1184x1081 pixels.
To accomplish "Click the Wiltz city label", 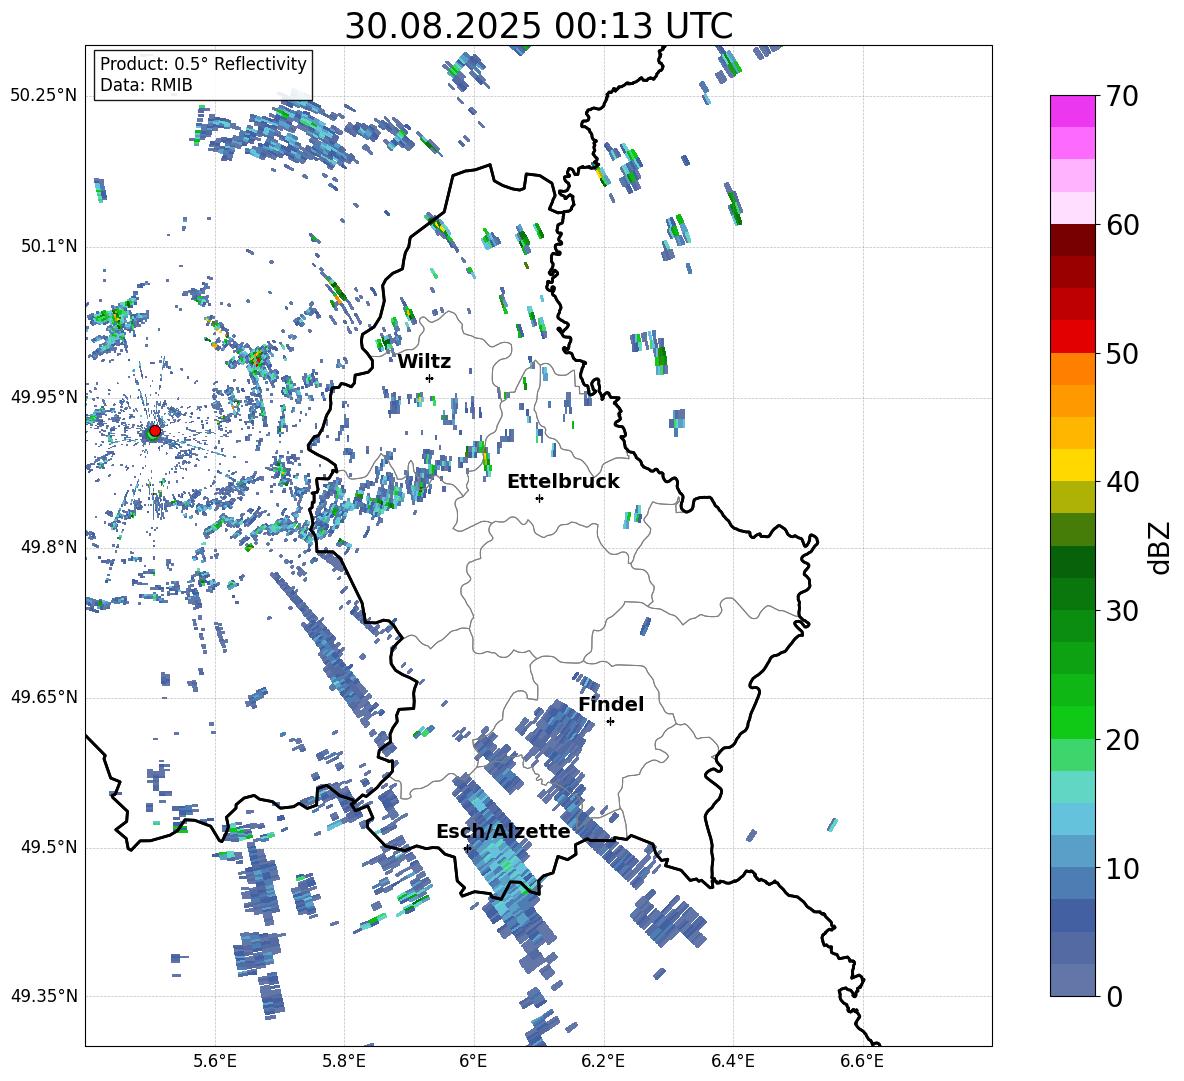I will [424, 362].
